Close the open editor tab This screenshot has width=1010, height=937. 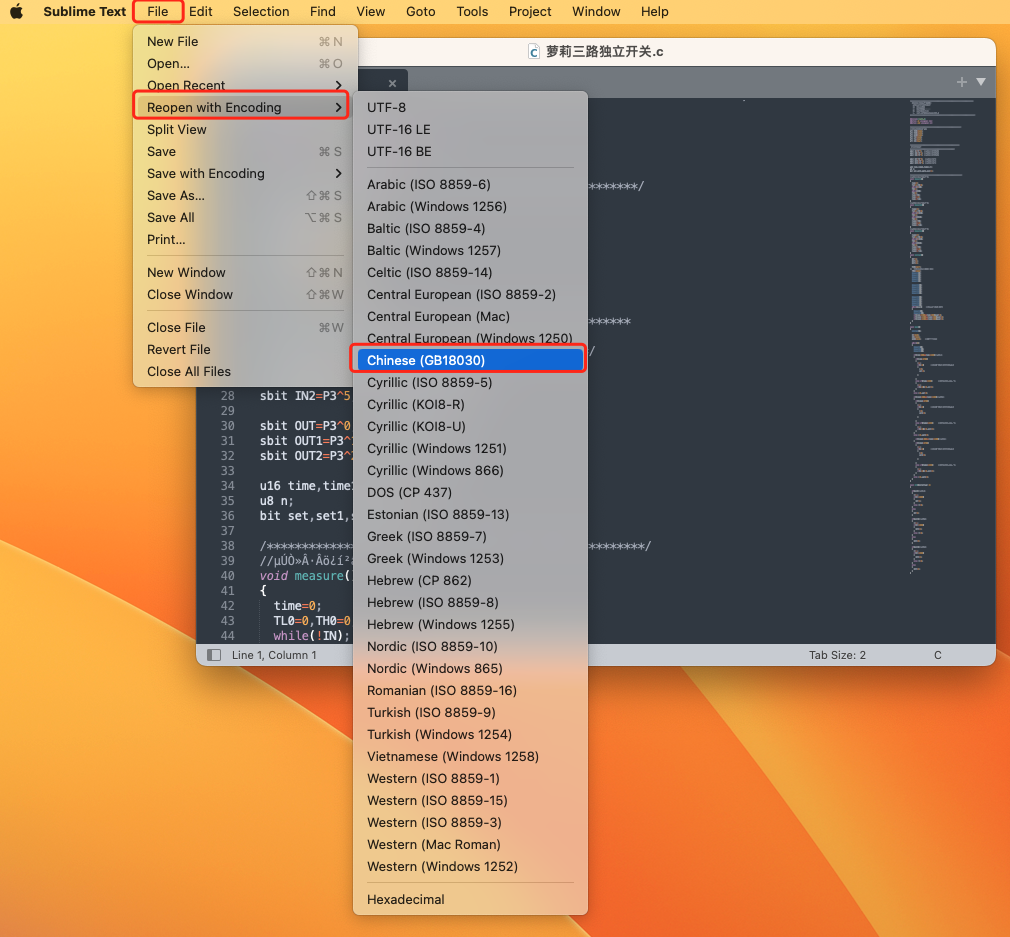(392, 83)
